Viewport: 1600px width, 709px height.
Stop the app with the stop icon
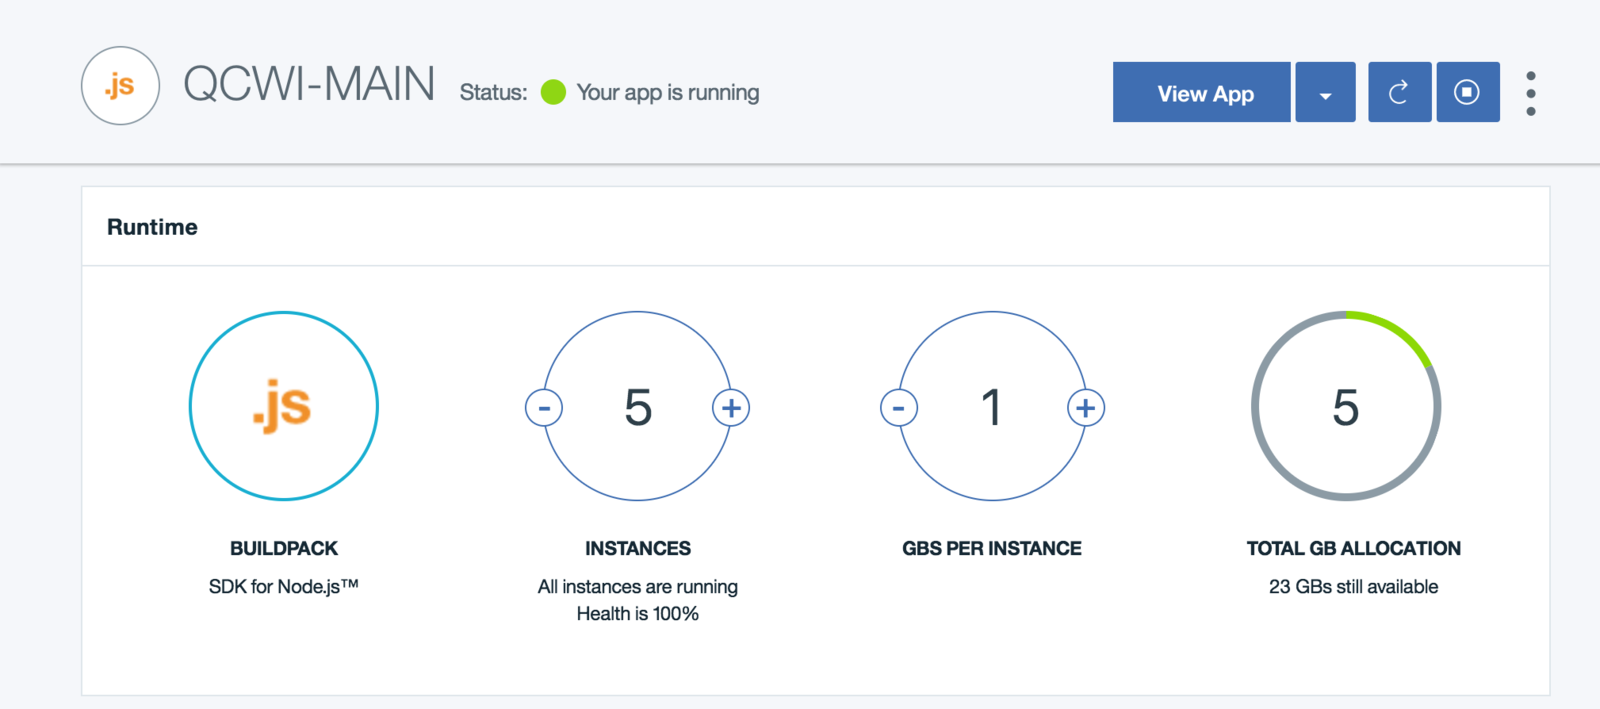1467,92
